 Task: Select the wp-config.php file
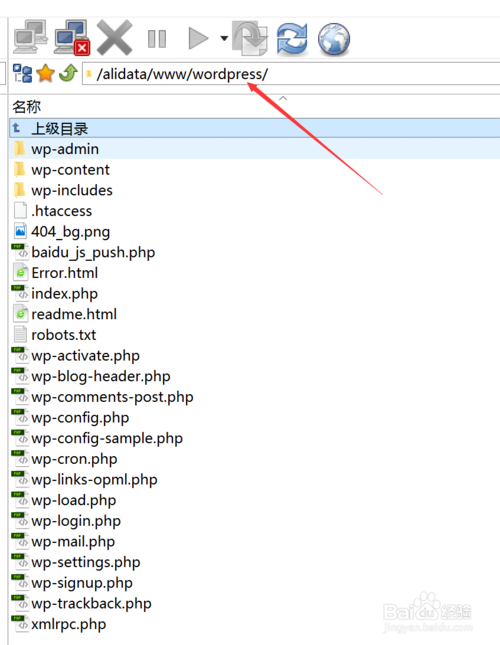tap(80, 418)
